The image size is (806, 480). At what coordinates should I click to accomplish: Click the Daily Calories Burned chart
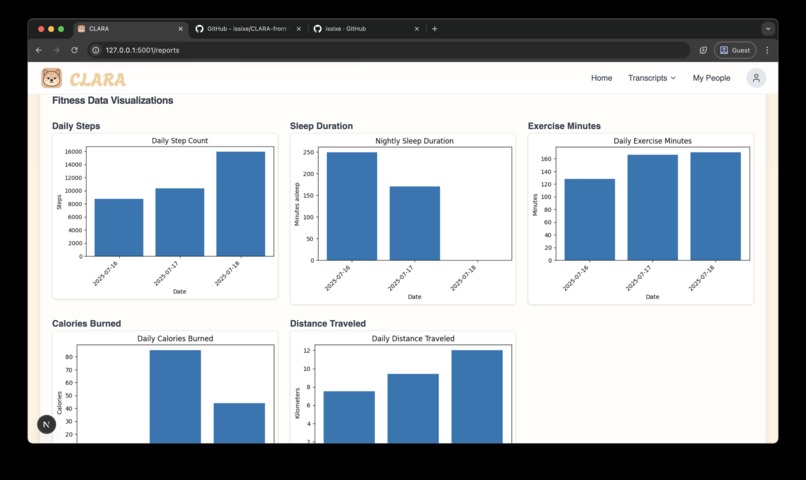click(x=165, y=387)
